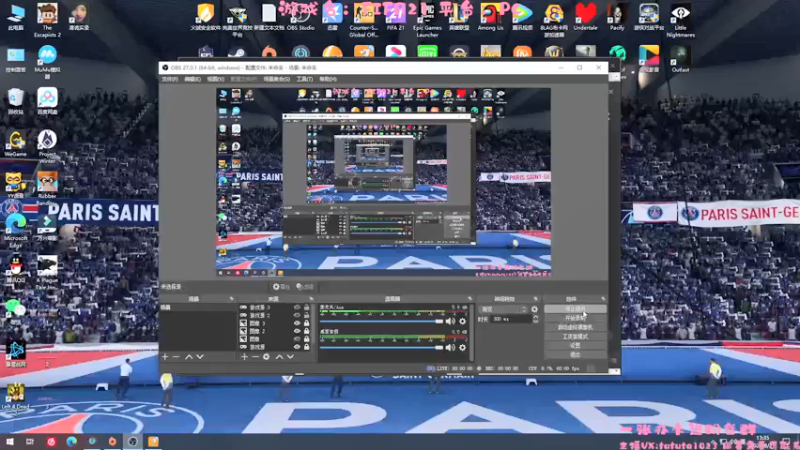800x450 pixels.
Task: Open source 属性 properties button above docks
Action: click(281, 287)
